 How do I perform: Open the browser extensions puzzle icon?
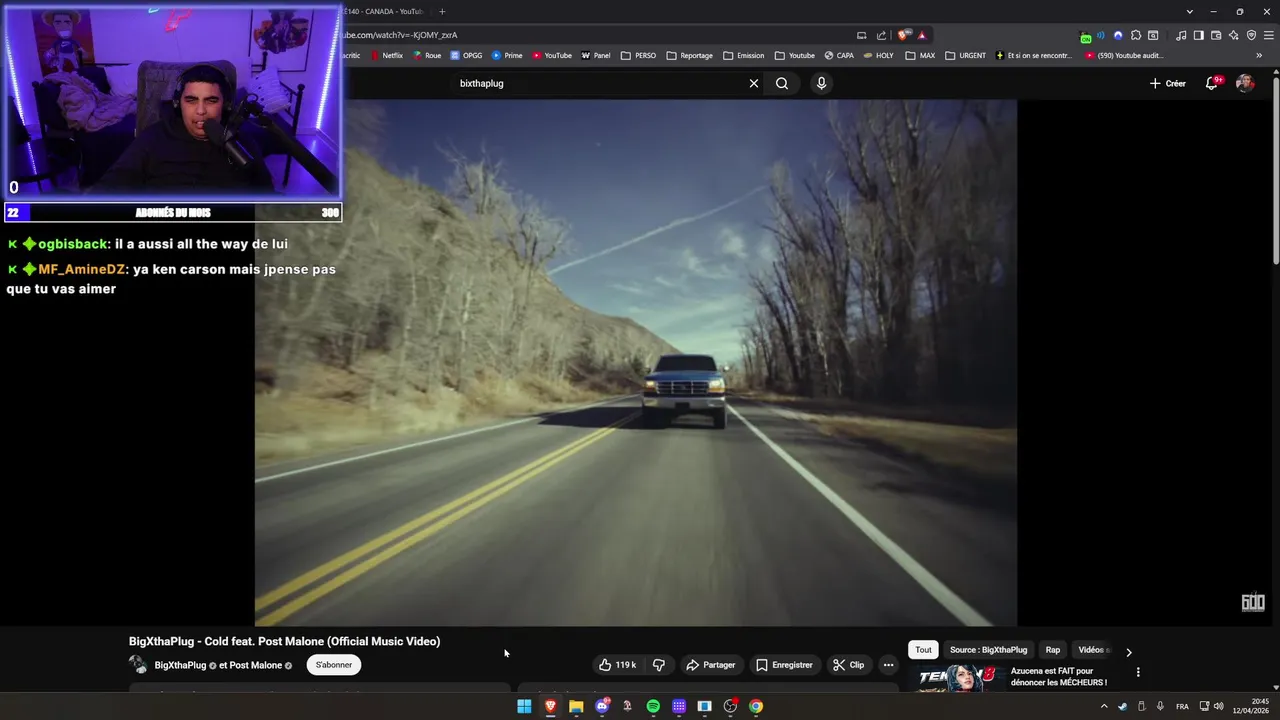pyautogui.click(x=1135, y=35)
